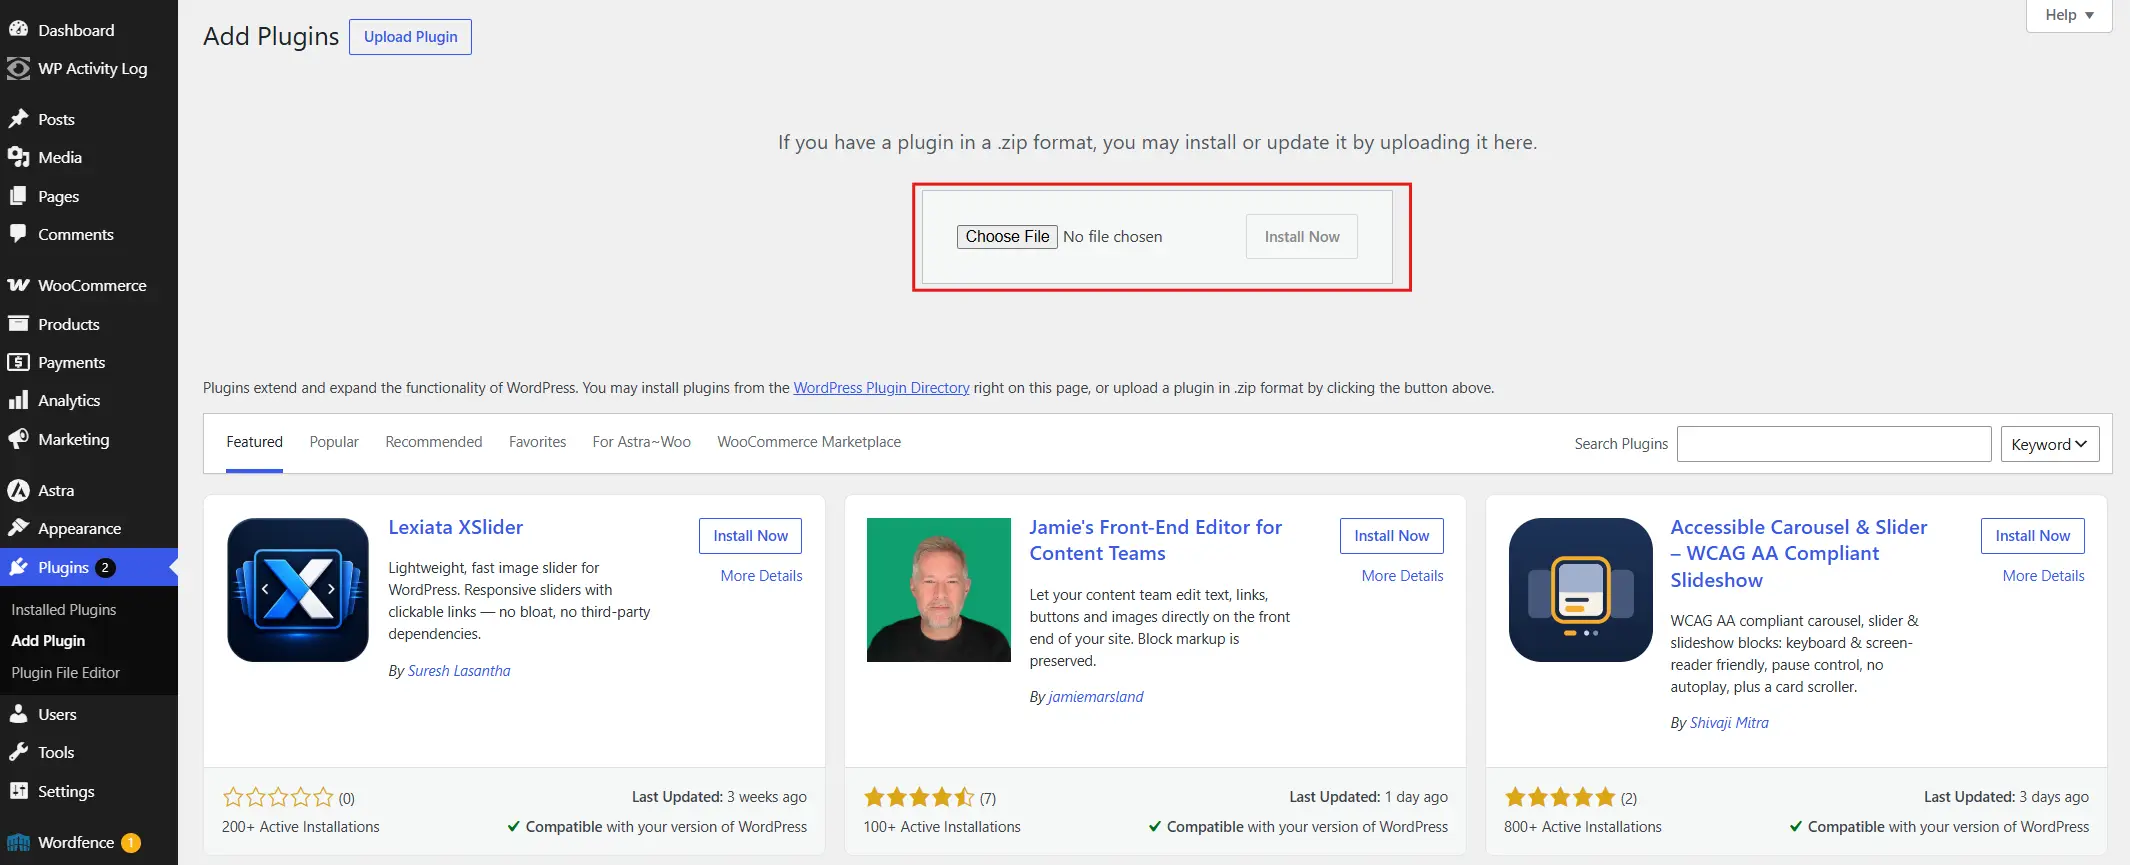Viewport: 2130px width, 865px height.
Task: Click the Wordfence notification badge
Action: tap(131, 843)
